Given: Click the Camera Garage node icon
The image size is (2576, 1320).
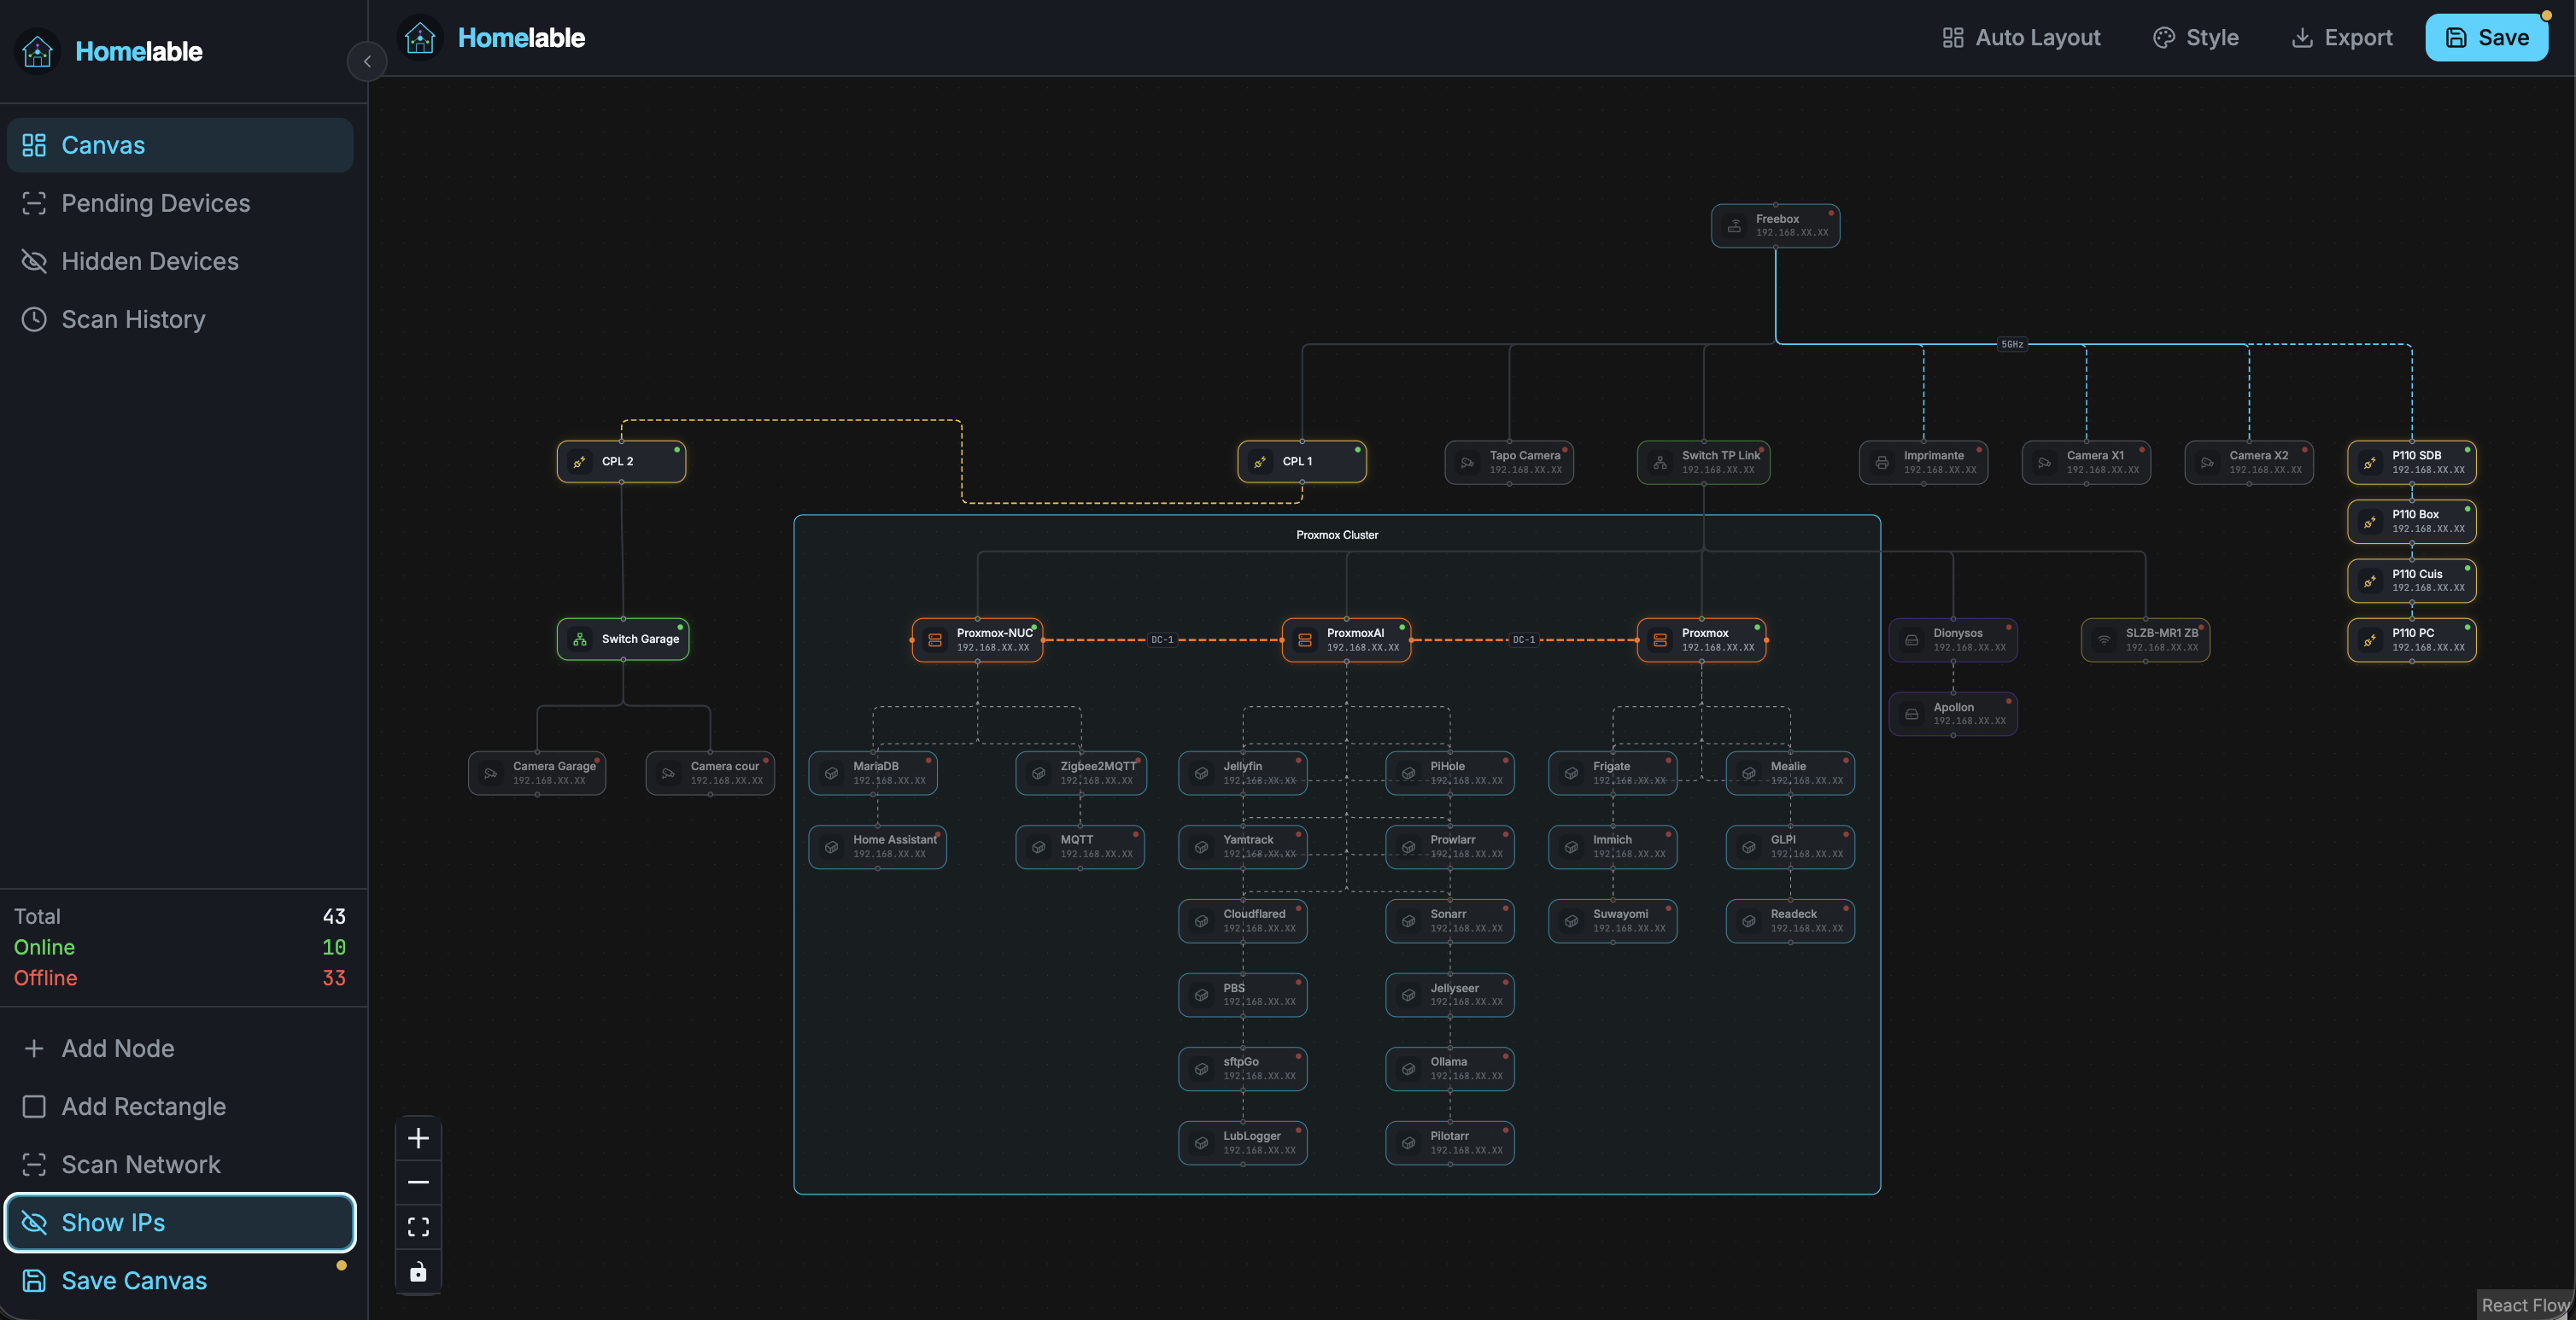Looking at the screenshot, I should tap(491, 773).
